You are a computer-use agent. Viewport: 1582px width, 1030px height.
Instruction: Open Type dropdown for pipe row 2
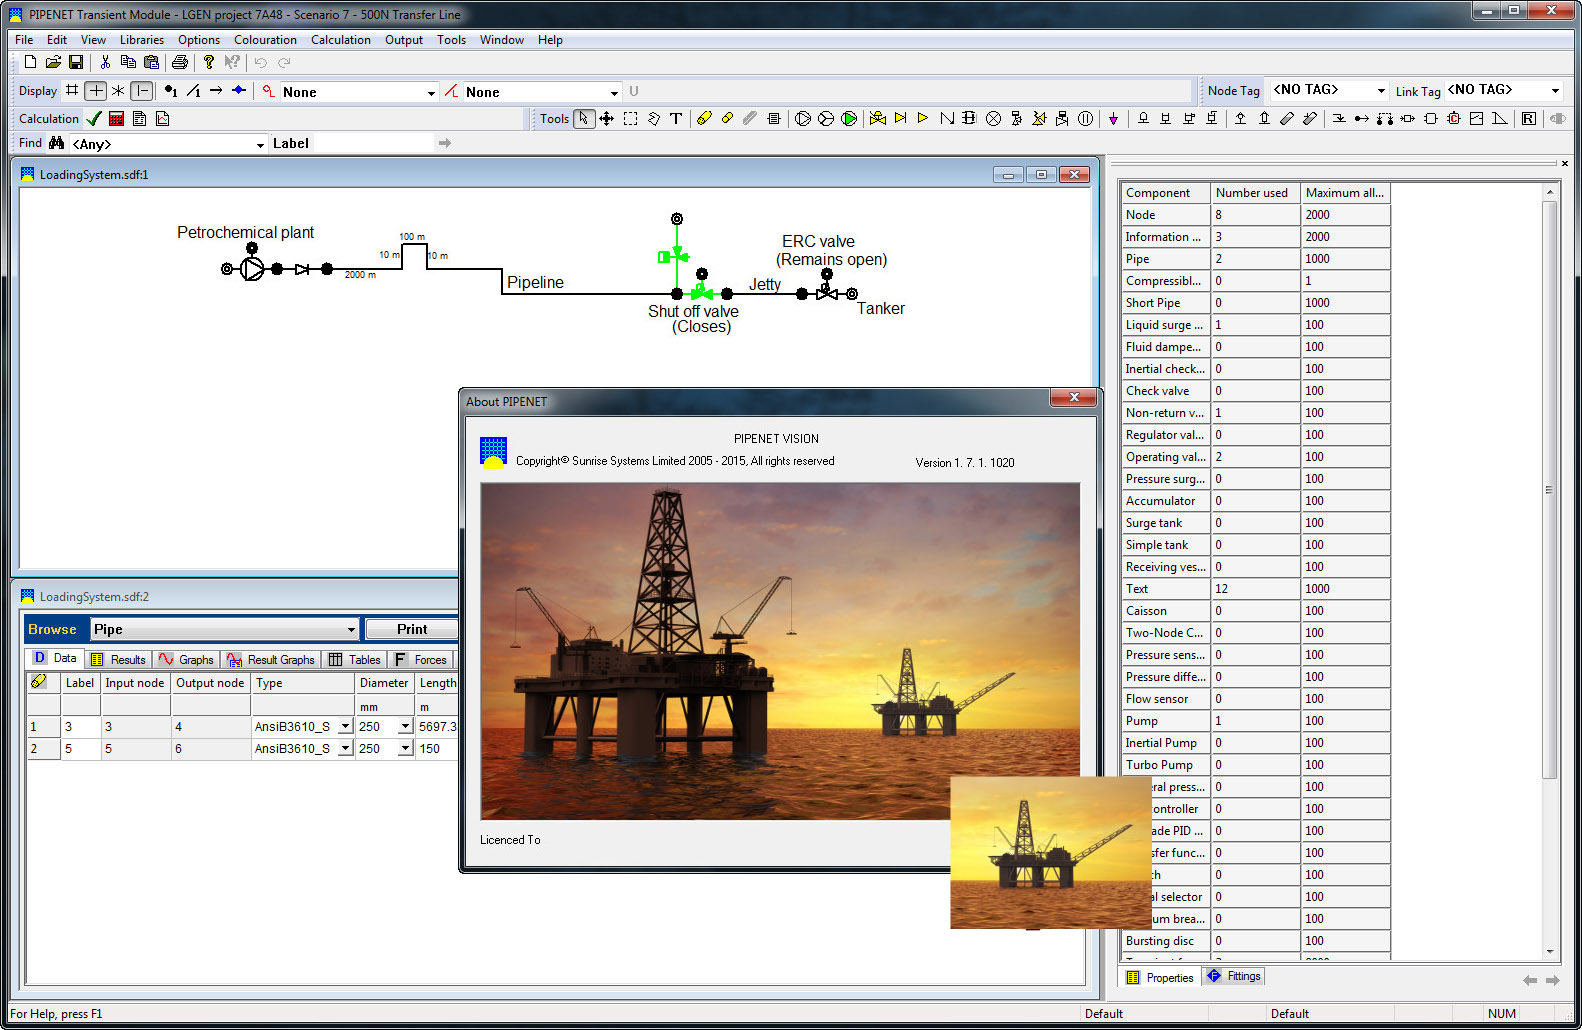coord(346,749)
